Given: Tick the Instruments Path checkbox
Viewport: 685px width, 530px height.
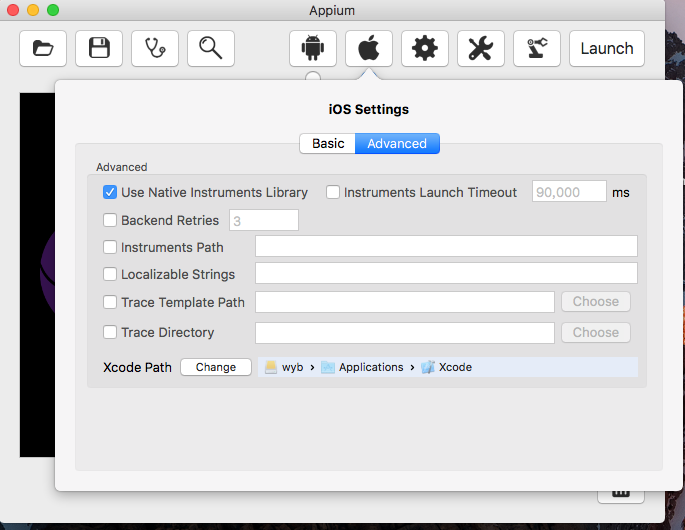Looking at the screenshot, I should (110, 247).
